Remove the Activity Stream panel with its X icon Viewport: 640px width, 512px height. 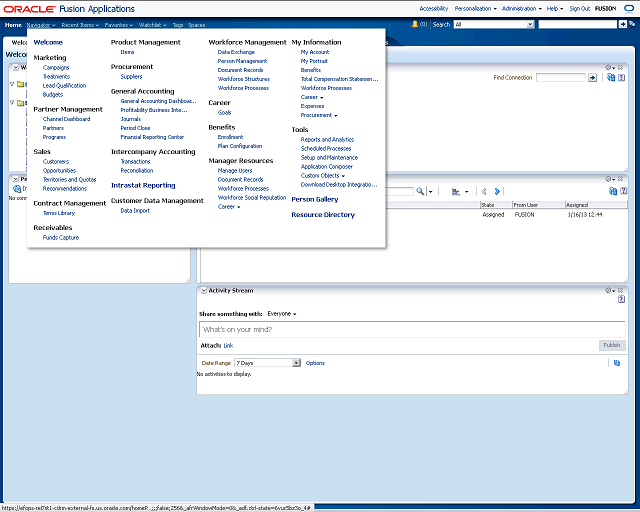click(620, 290)
